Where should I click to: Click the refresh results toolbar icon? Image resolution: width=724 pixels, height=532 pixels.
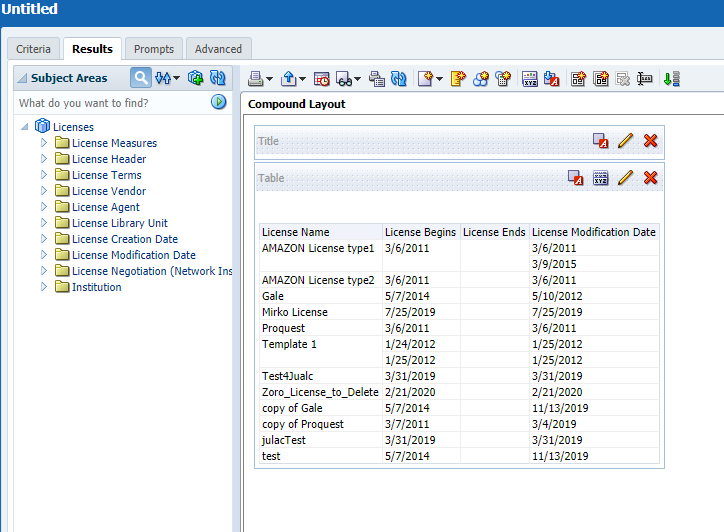(398, 79)
